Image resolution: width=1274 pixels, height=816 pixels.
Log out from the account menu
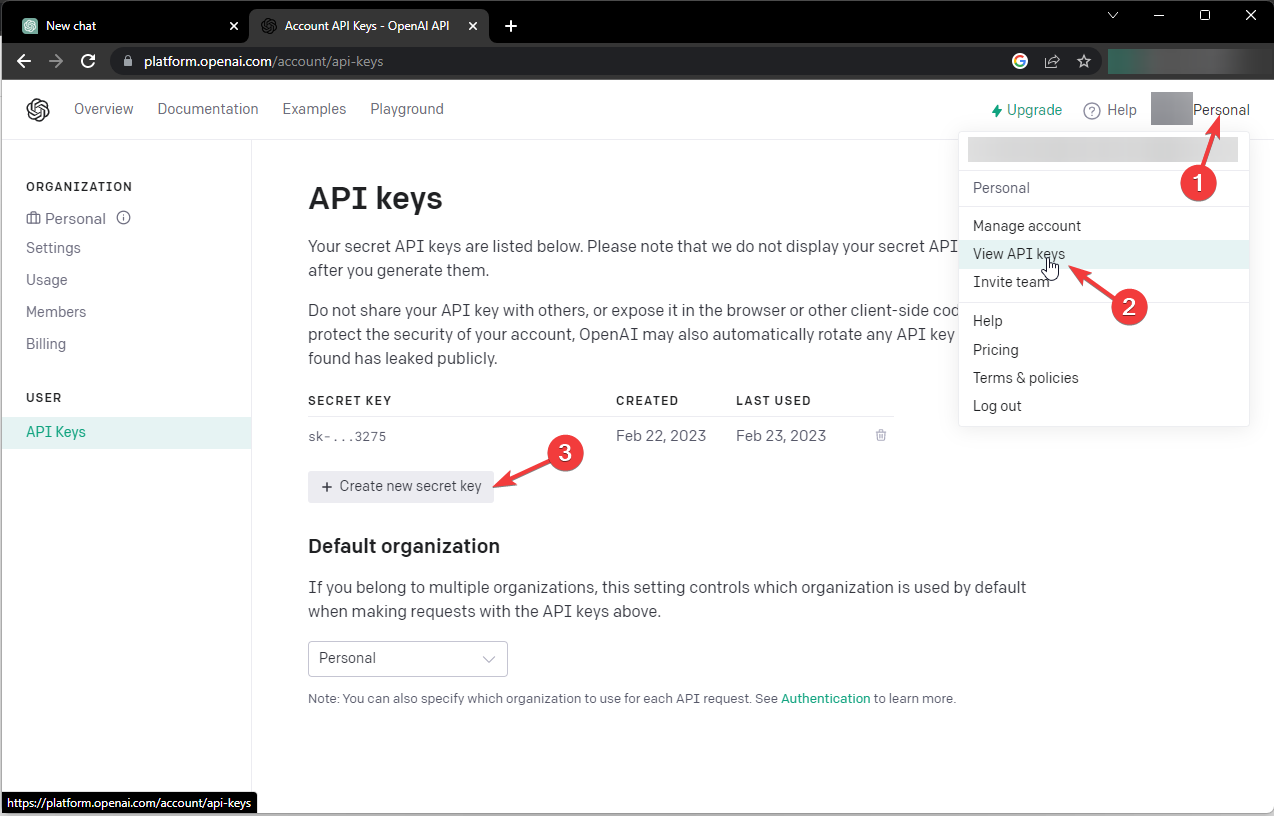[x=1104, y=406]
